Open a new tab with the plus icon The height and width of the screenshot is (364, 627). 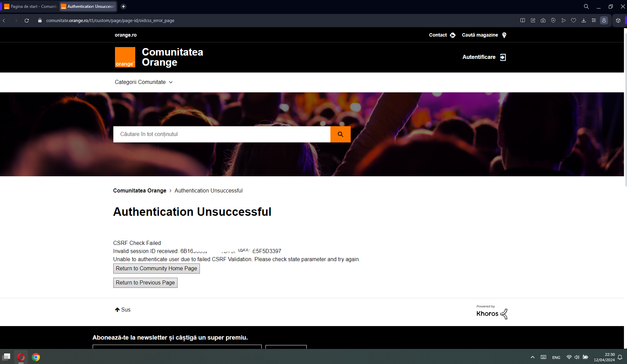tap(123, 6)
